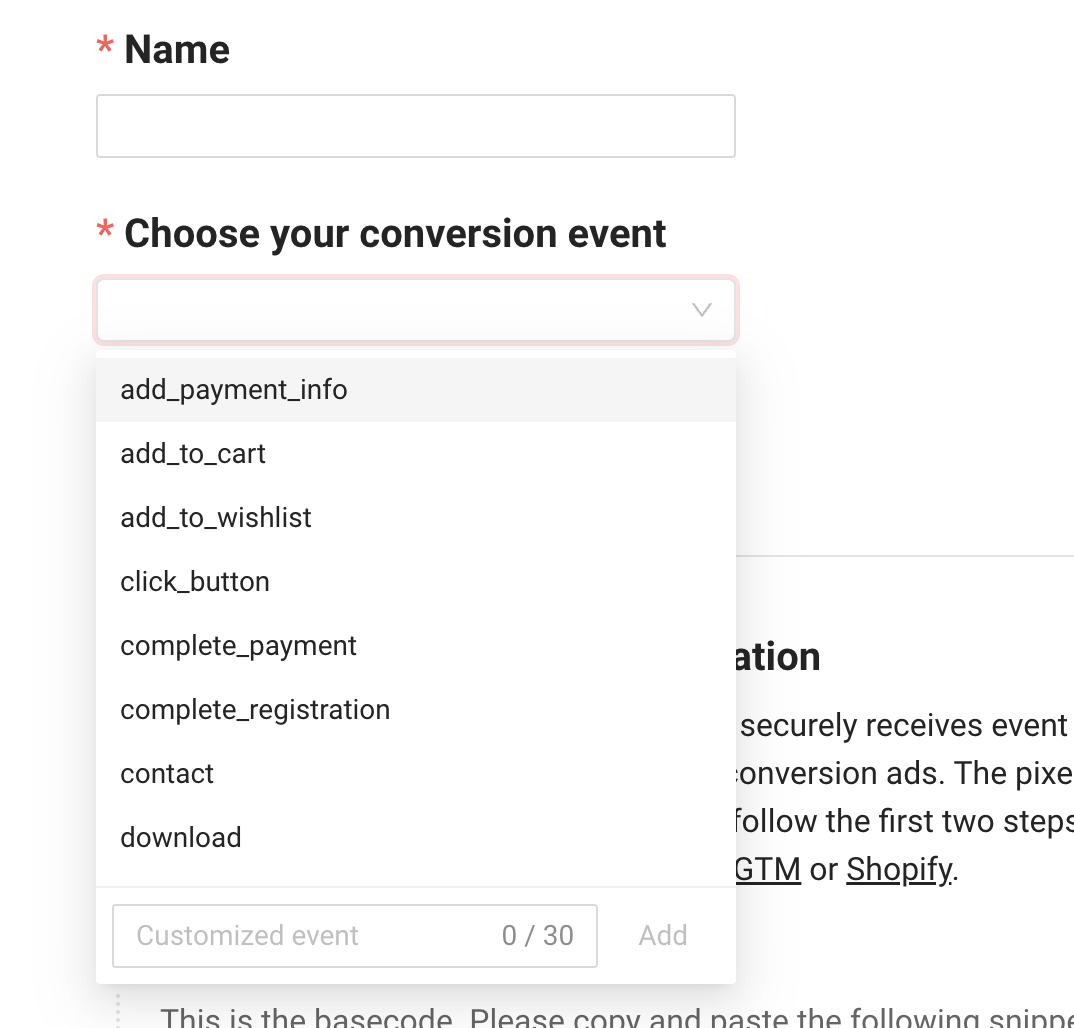Pick the contact event option
Viewport: 1074px width, 1028px height.
click(x=416, y=774)
